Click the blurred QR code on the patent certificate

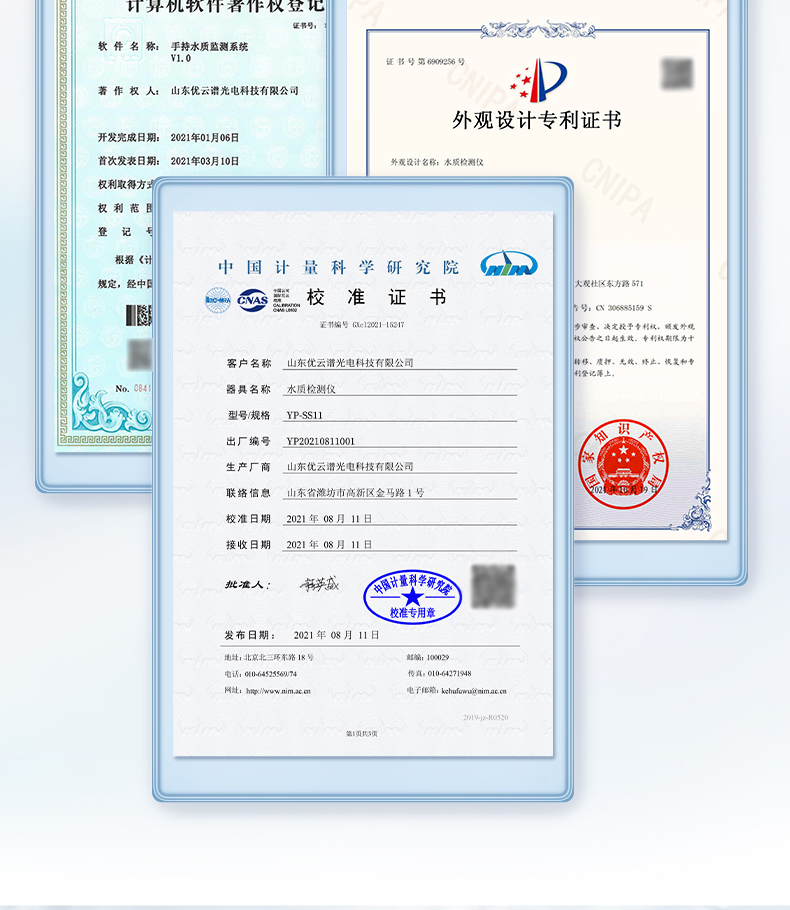677,73
